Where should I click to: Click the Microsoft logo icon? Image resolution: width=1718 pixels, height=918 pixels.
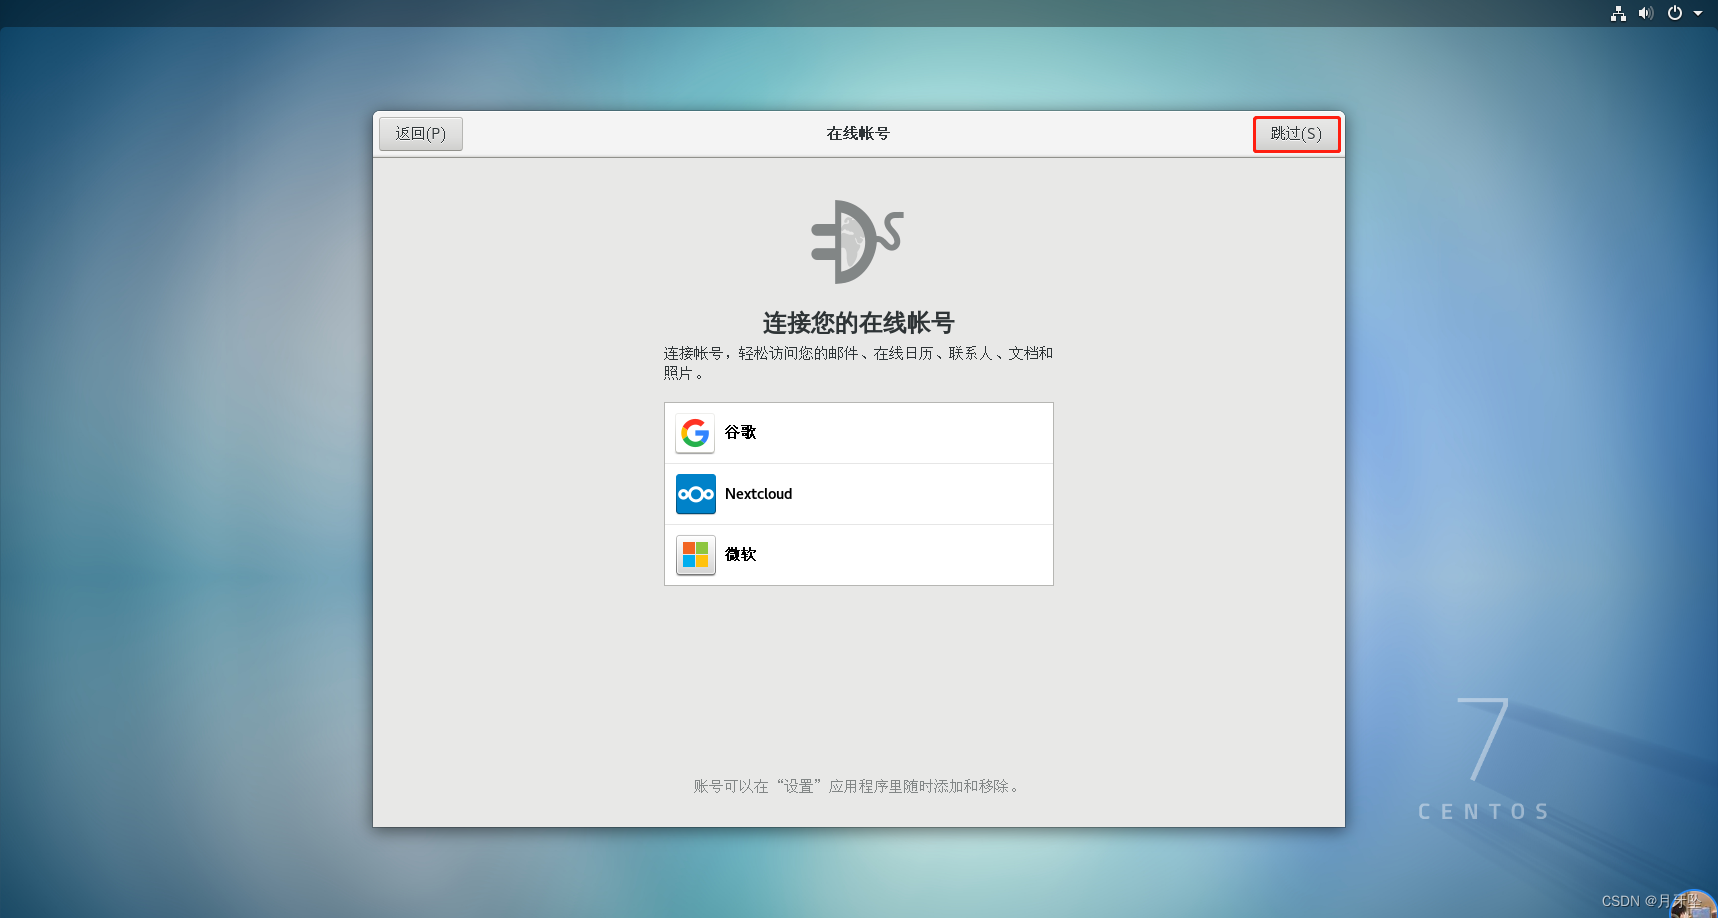point(695,555)
